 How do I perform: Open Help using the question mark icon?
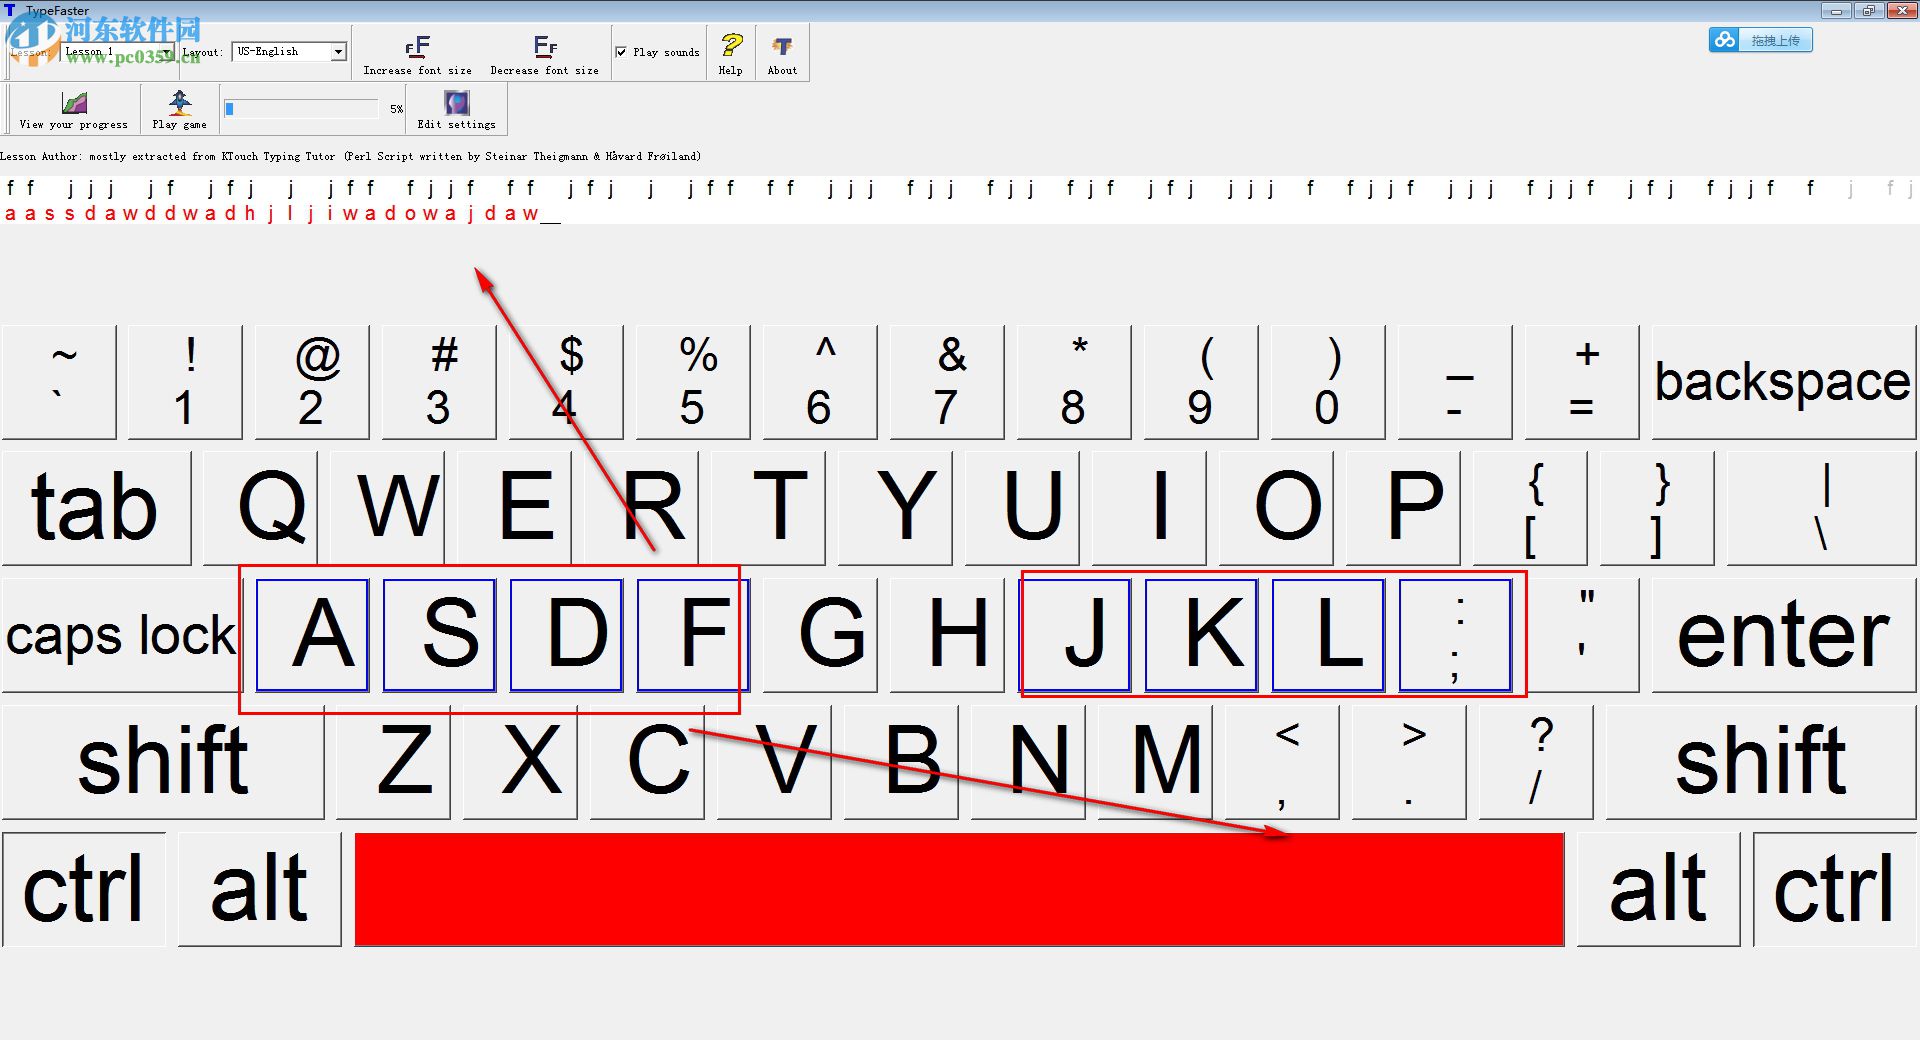730,46
